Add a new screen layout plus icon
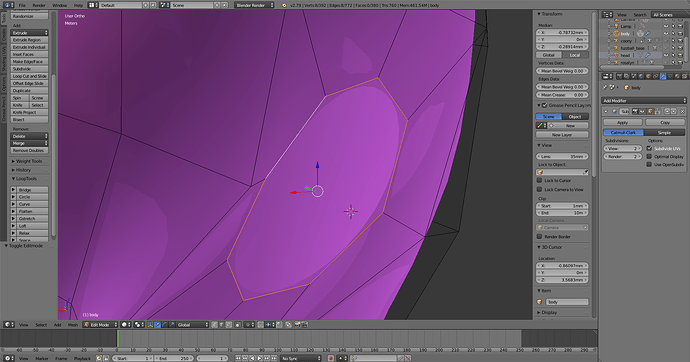The width and height of the screenshot is (690, 362). click(x=146, y=5)
